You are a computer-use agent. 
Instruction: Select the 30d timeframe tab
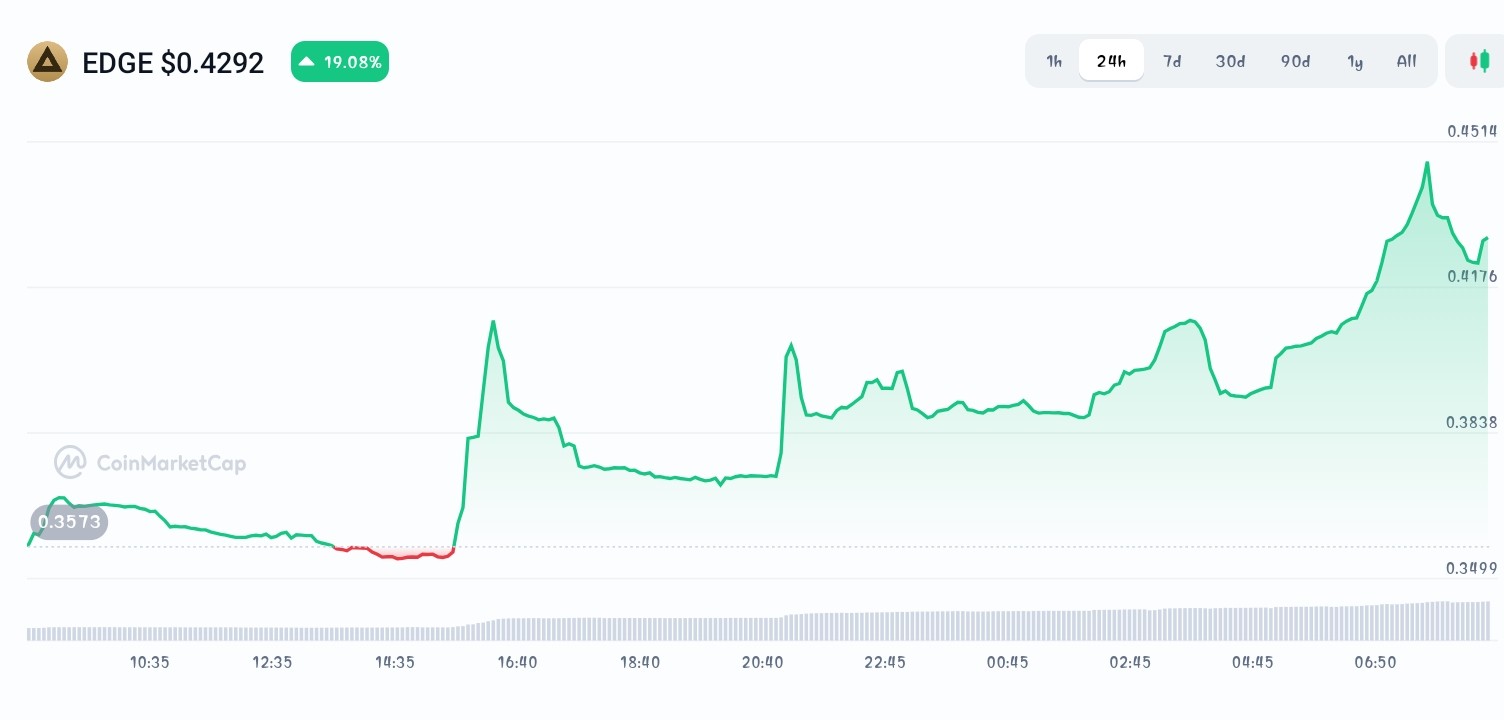coord(1230,61)
